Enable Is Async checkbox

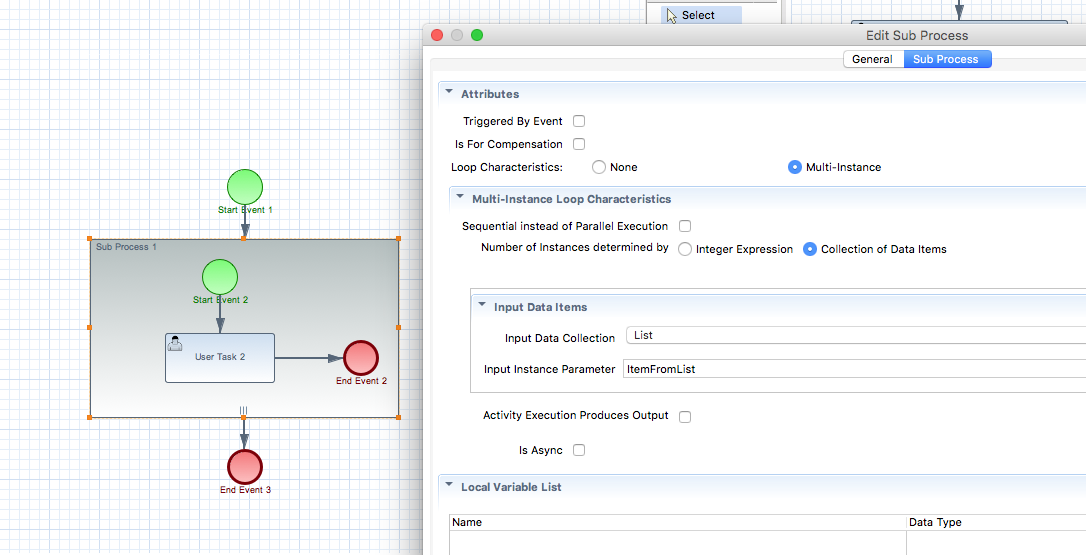[579, 450]
